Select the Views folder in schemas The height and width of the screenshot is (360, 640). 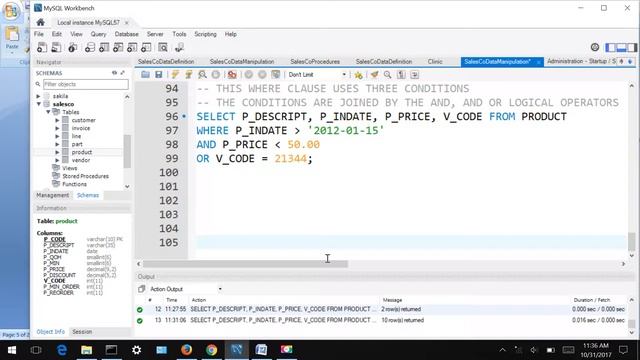[x=69, y=168]
